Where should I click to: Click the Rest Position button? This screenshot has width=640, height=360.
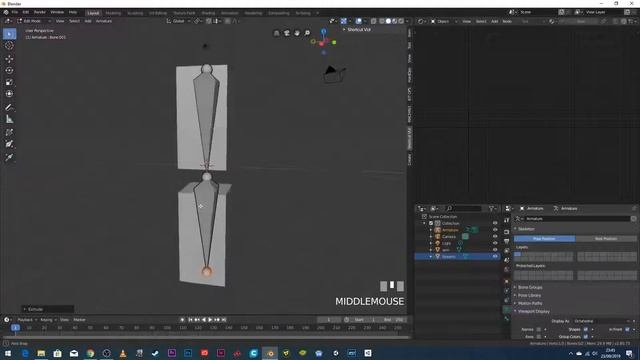pyautogui.click(x=606, y=239)
